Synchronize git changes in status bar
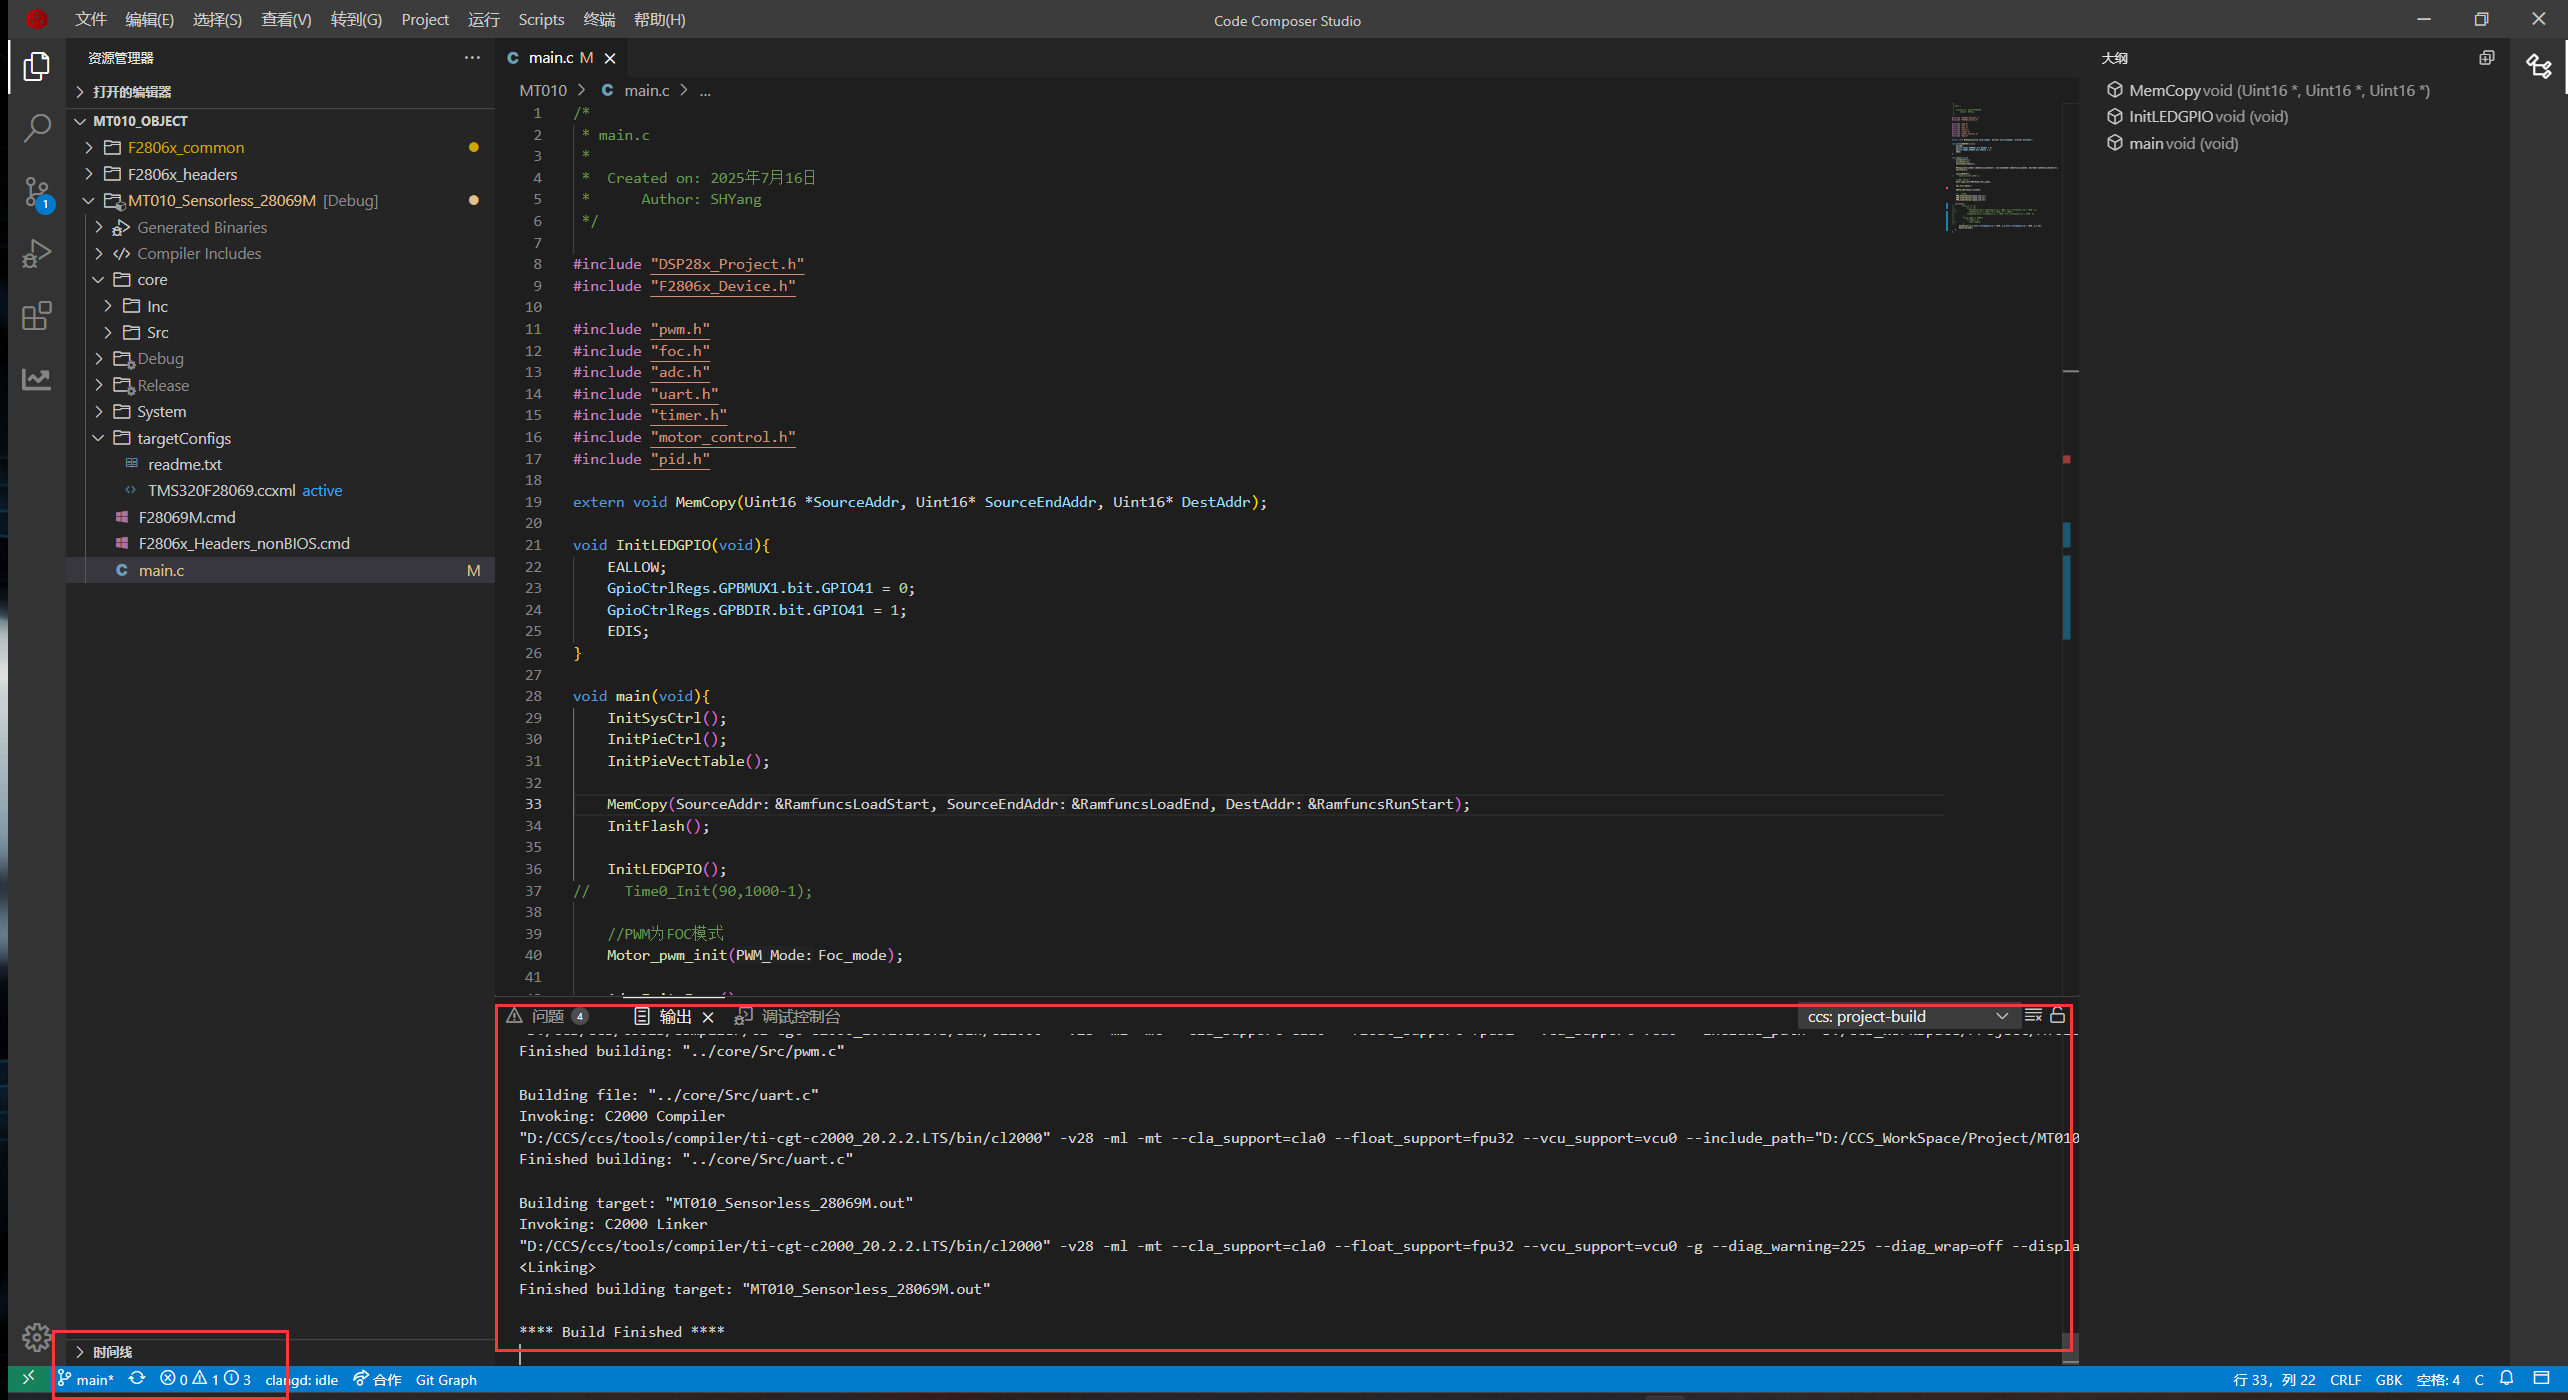This screenshot has width=2568, height=1400. [x=137, y=1379]
